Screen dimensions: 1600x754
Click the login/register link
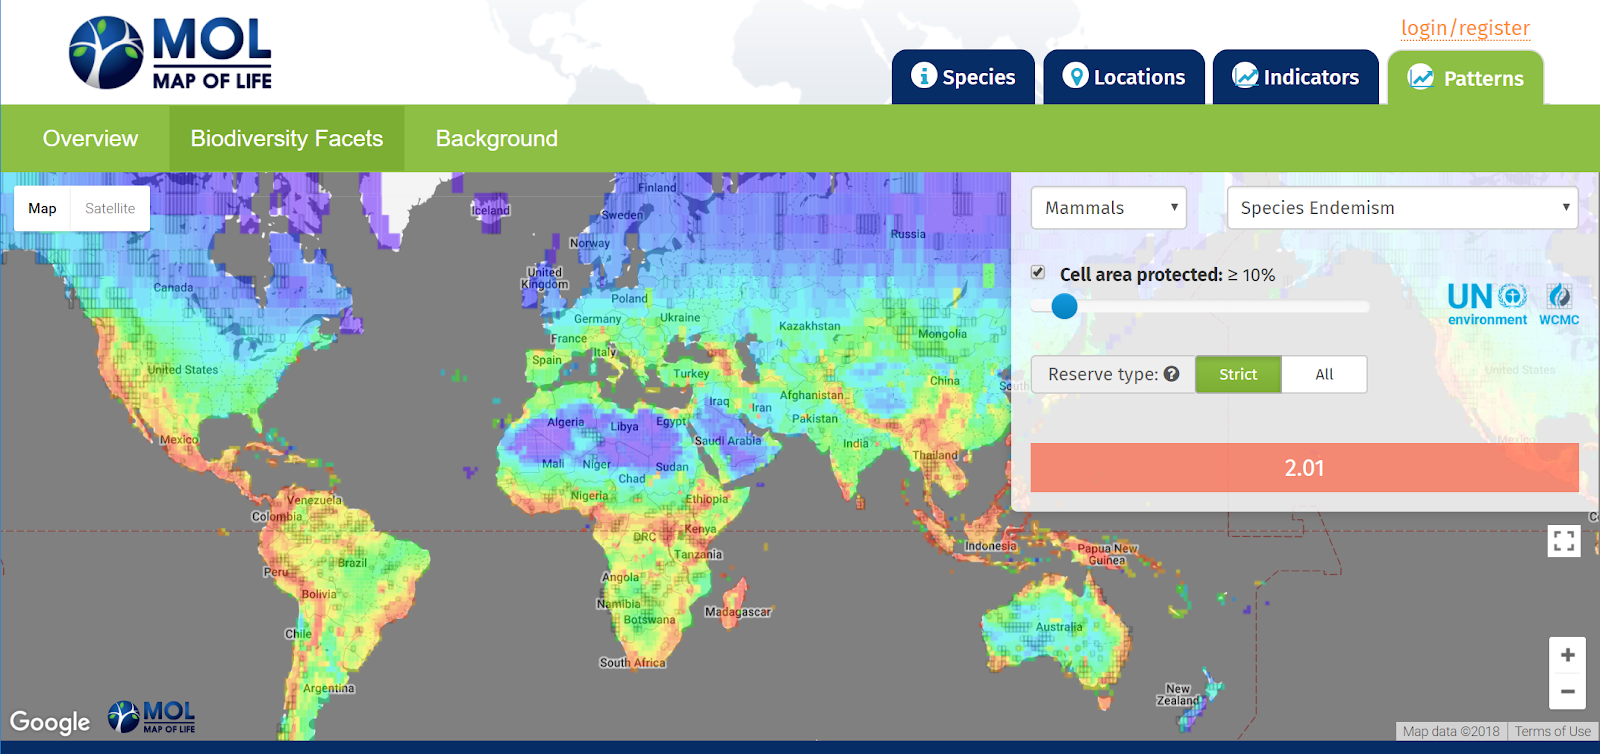click(1465, 28)
